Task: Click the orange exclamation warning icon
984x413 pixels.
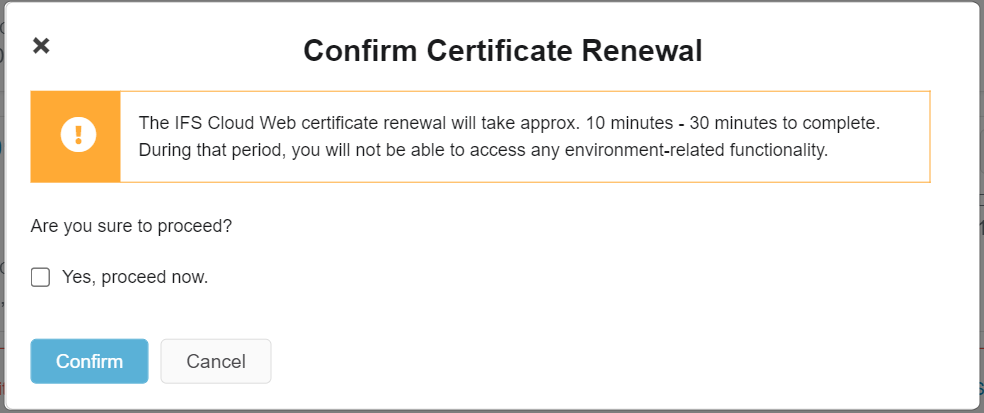Action: [x=78, y=134]
